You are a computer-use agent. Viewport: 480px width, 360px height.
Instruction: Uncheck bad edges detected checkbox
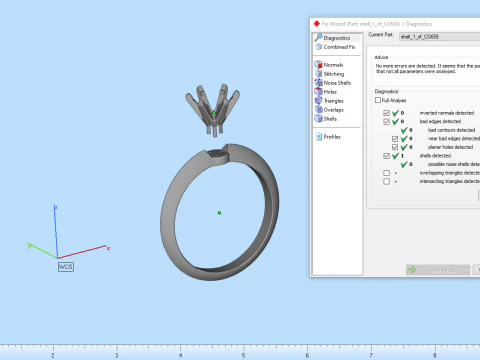[x=386, y=122]
